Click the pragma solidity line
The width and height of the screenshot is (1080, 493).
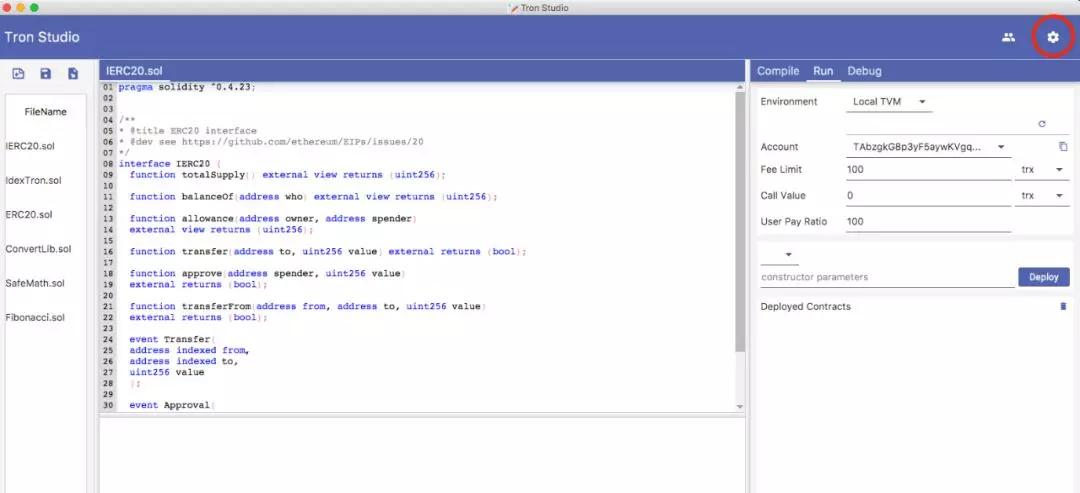187,87
